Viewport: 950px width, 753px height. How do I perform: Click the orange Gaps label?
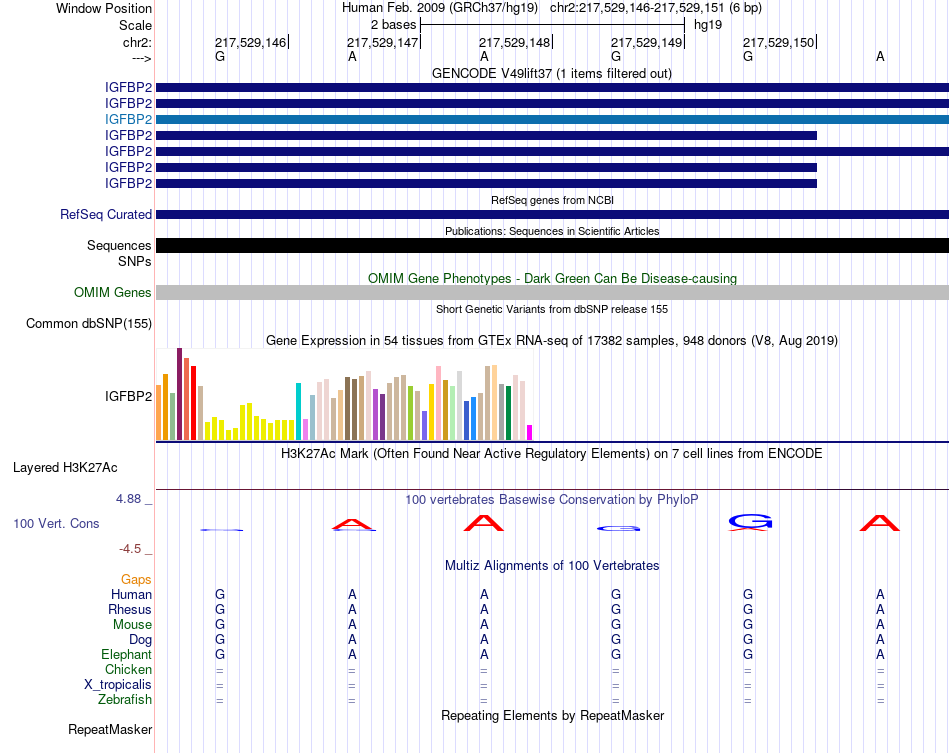(x=136, y=580)
